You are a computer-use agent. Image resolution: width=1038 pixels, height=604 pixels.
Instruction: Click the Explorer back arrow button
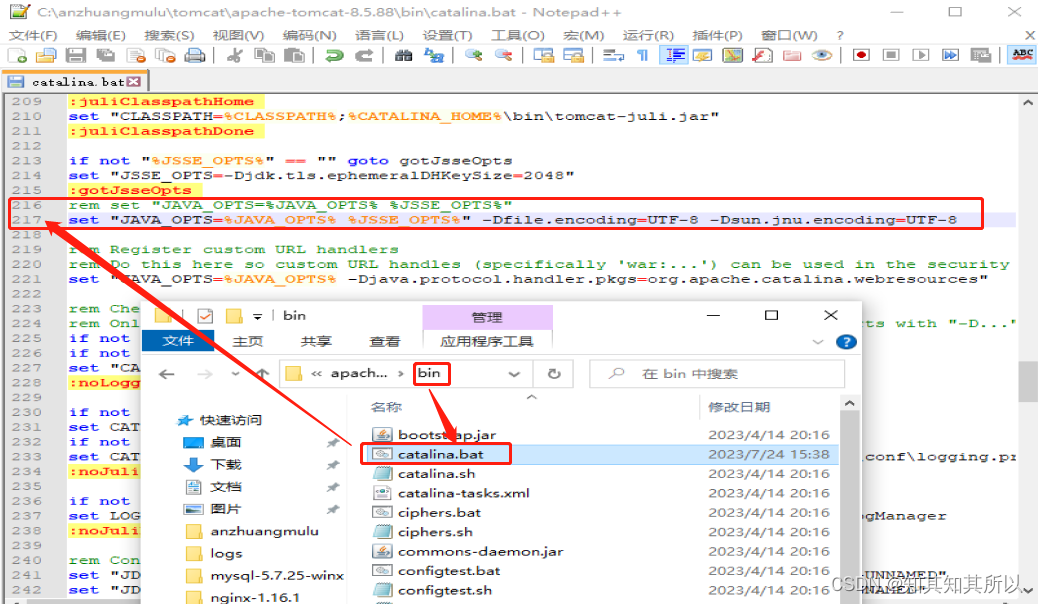[x=167, y=374]
